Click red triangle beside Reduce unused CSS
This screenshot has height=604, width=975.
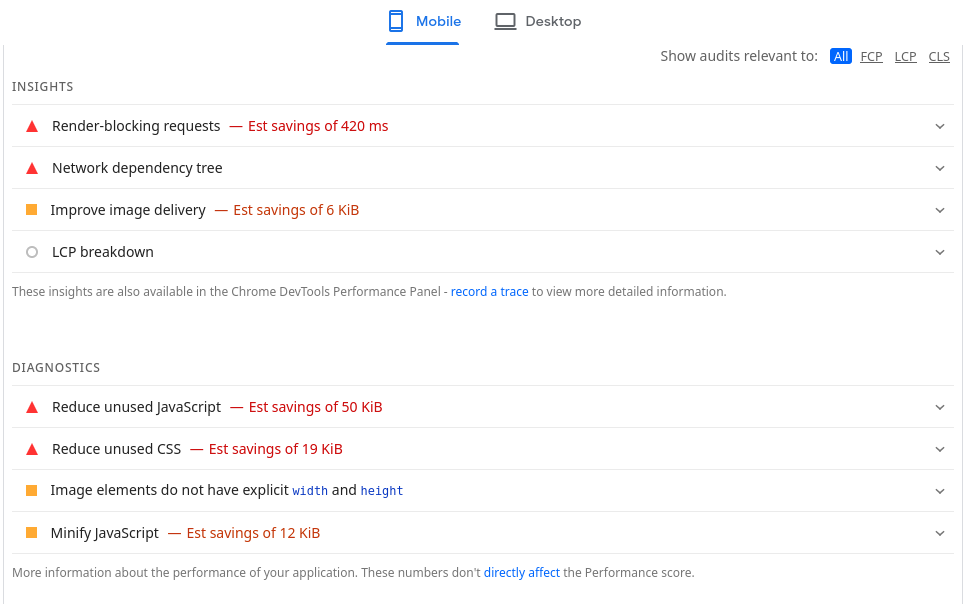32,450
